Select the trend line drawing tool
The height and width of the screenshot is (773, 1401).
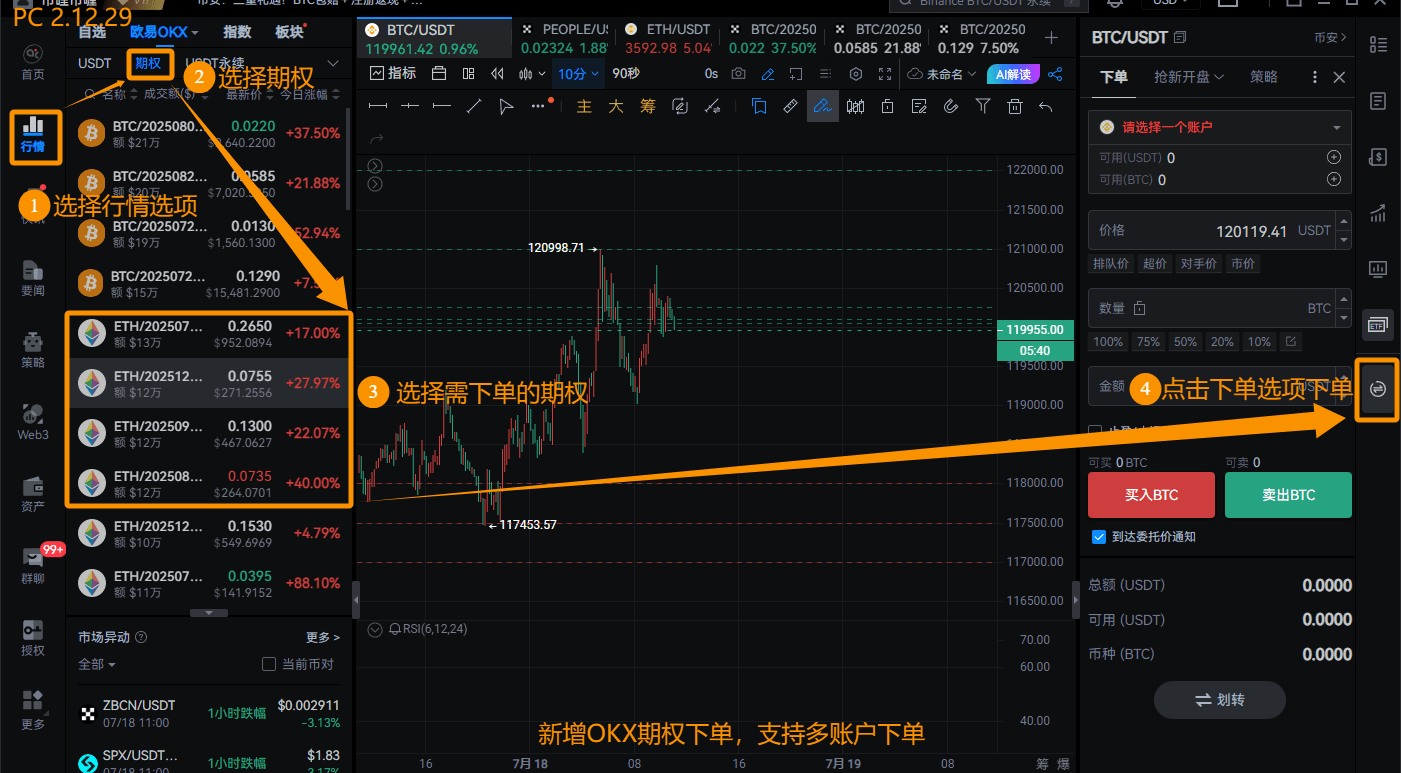click(474, 105)
